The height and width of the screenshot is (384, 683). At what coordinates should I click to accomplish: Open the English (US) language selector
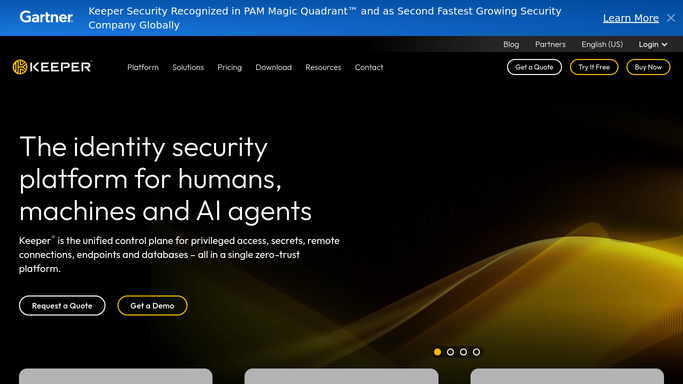pos(602,44)
